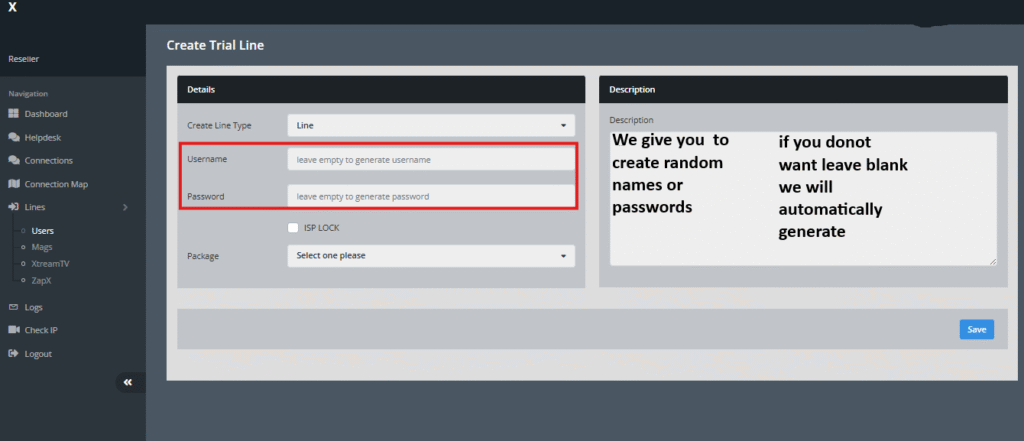Click the Password input field
The image size is (1024, 441).
tap(431, 196)
